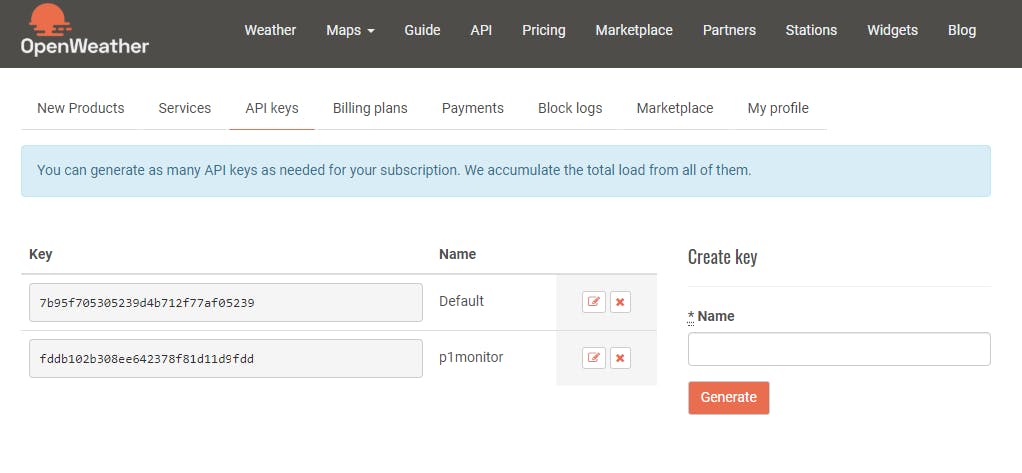The image size is (1022, 473).
Task: Edit the p1monitor key name
Action: pyautogui.click(x=594, y=358)
